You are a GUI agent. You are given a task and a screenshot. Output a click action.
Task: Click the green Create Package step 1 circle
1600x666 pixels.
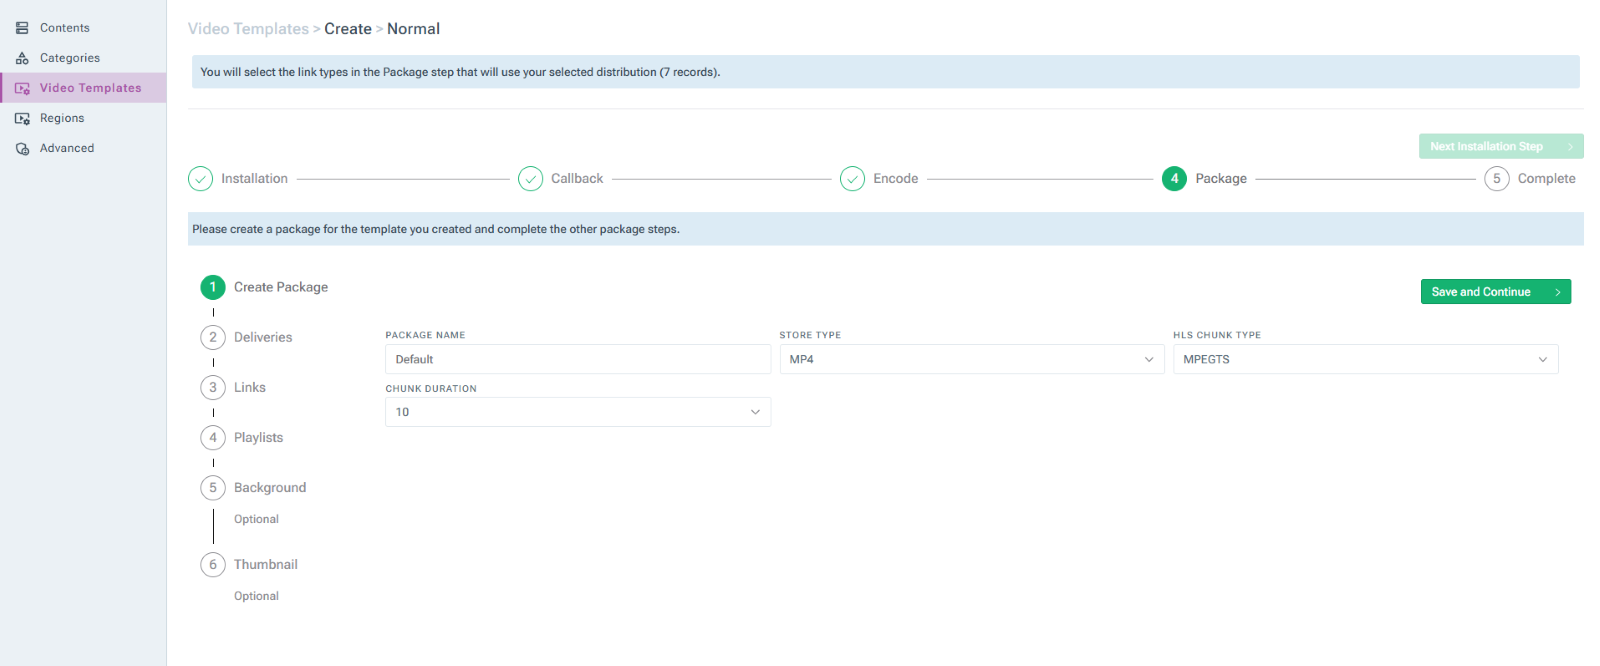pyautogui.click(x=213, y=287)
